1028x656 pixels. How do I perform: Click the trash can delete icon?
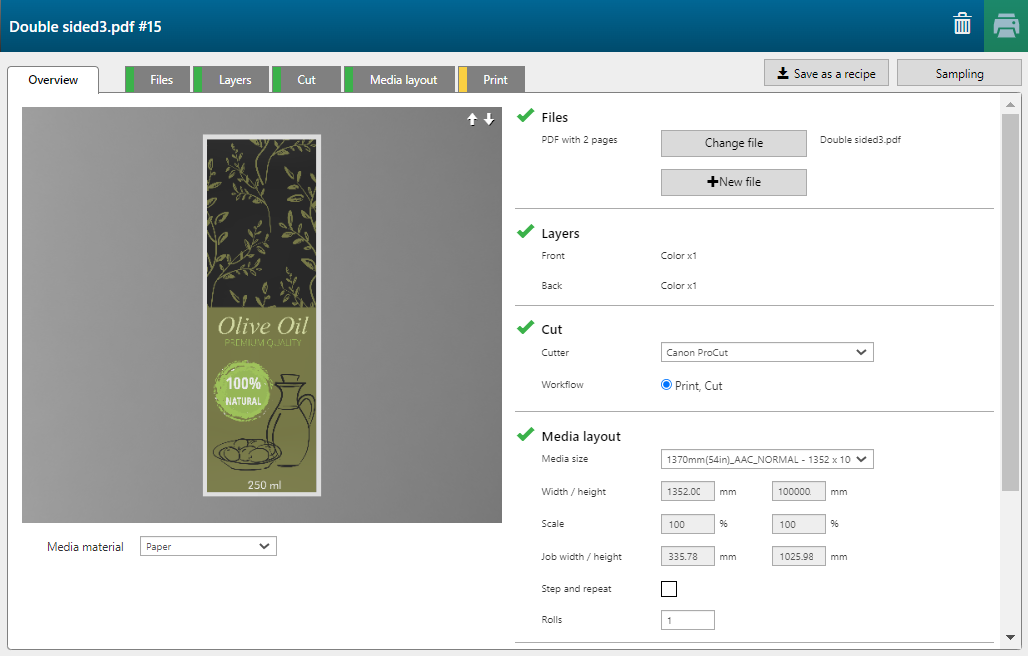click(x=962, y=25)
